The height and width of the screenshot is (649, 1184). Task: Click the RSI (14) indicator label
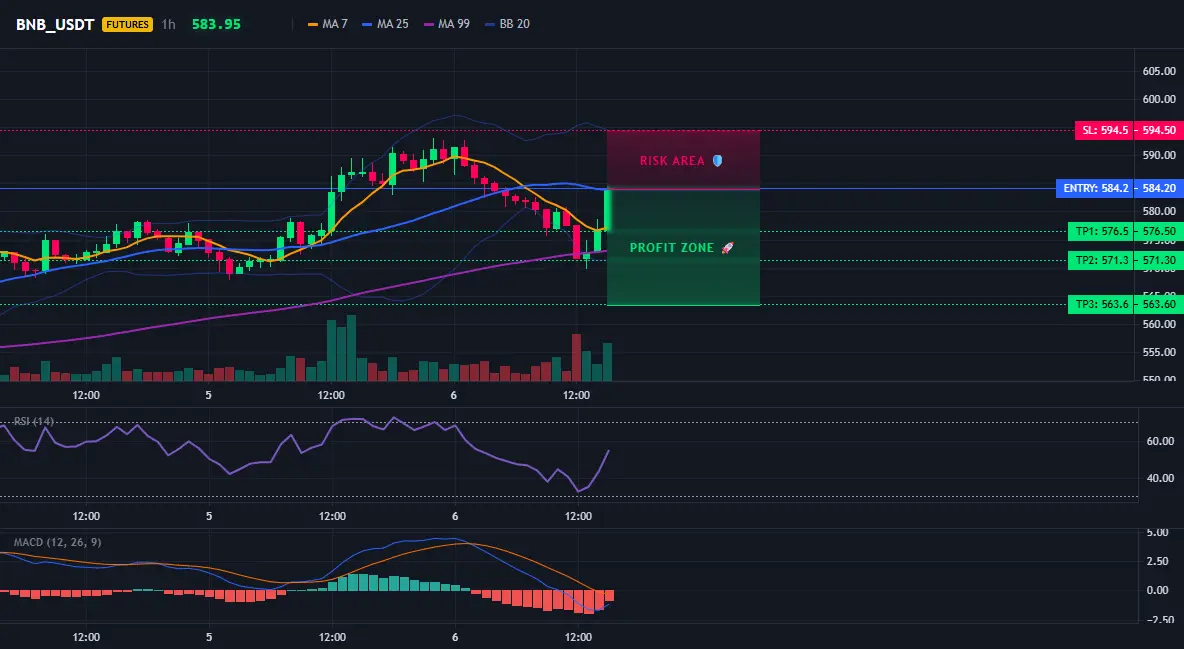click(34, 422)
